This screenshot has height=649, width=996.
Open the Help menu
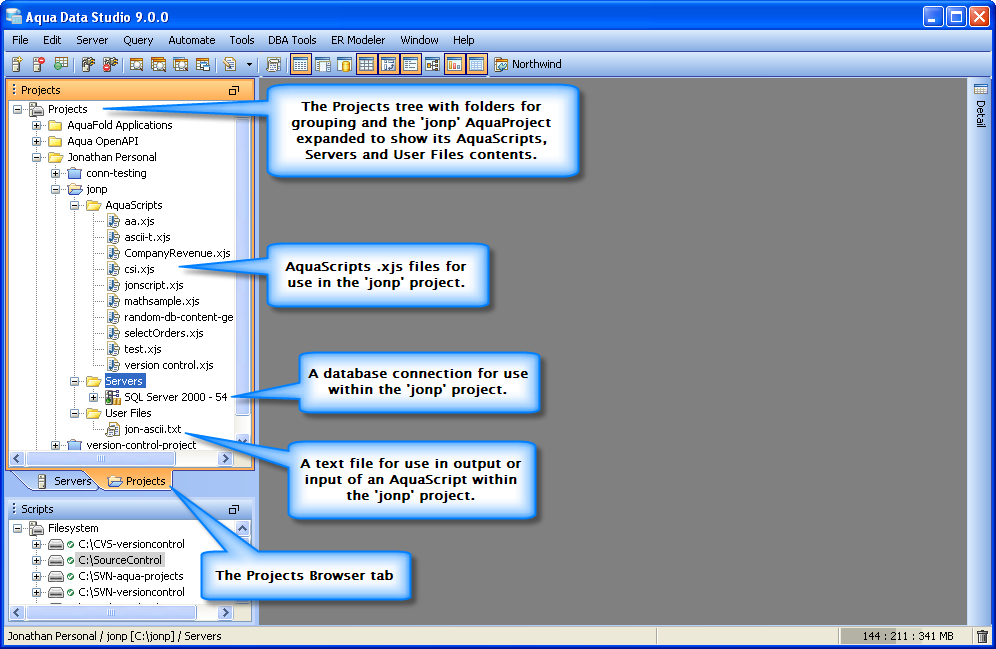coord(464,40)
